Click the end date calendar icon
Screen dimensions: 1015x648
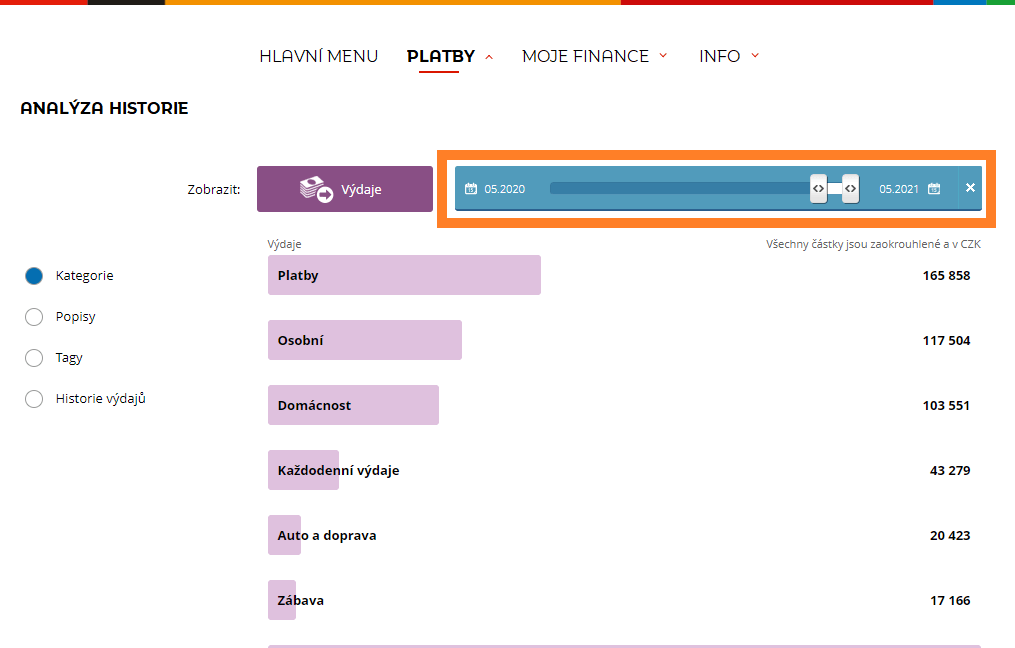pos(933,189)
